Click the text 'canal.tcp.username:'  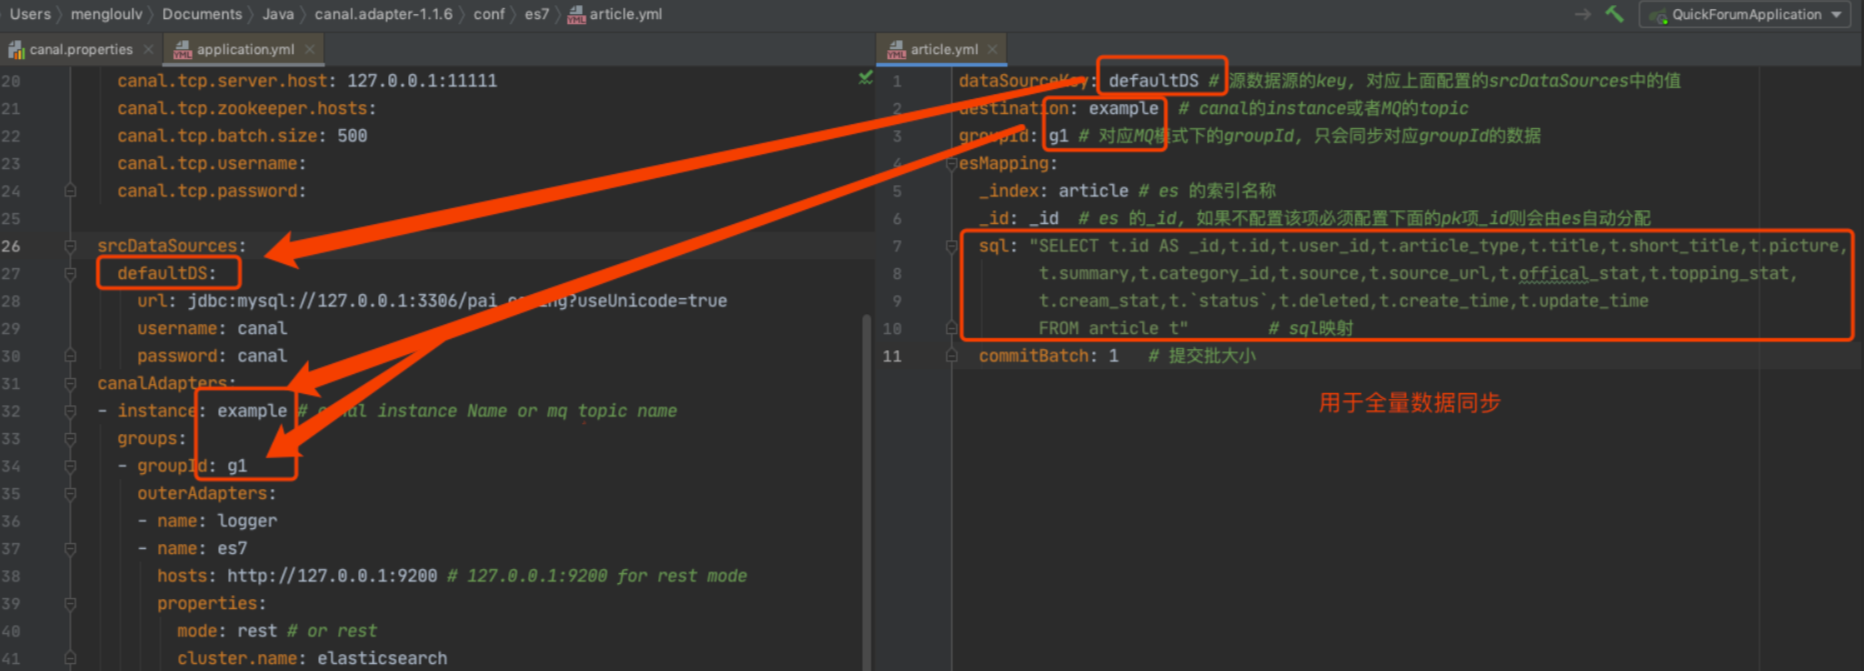click(212, 163)
